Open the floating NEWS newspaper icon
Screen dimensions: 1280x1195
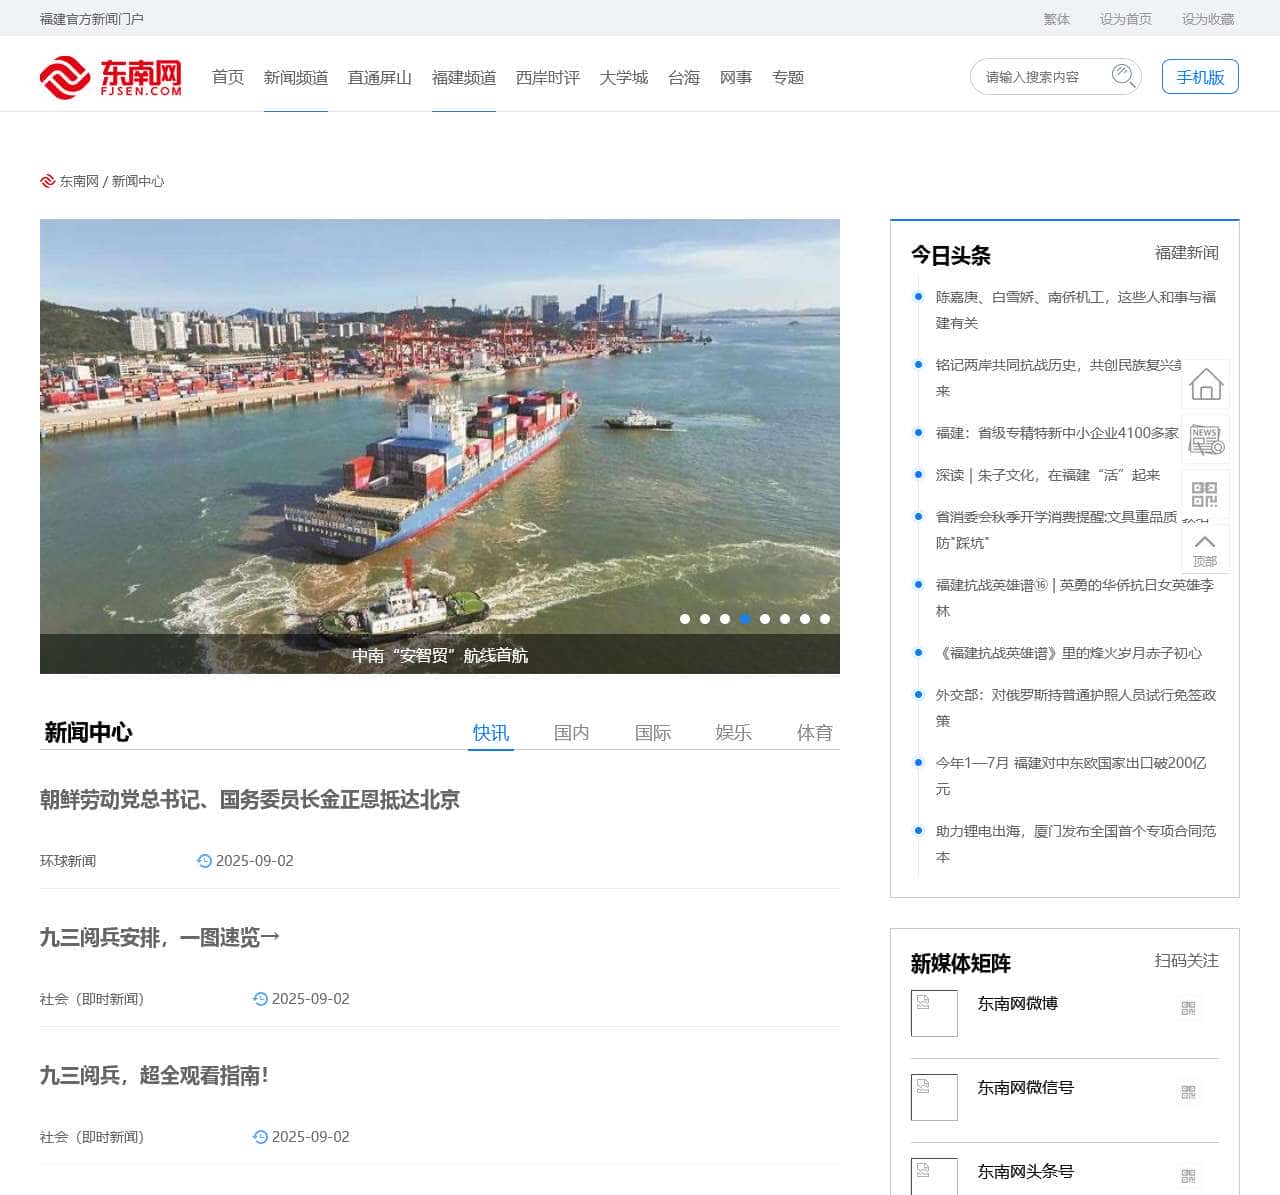1205,439
